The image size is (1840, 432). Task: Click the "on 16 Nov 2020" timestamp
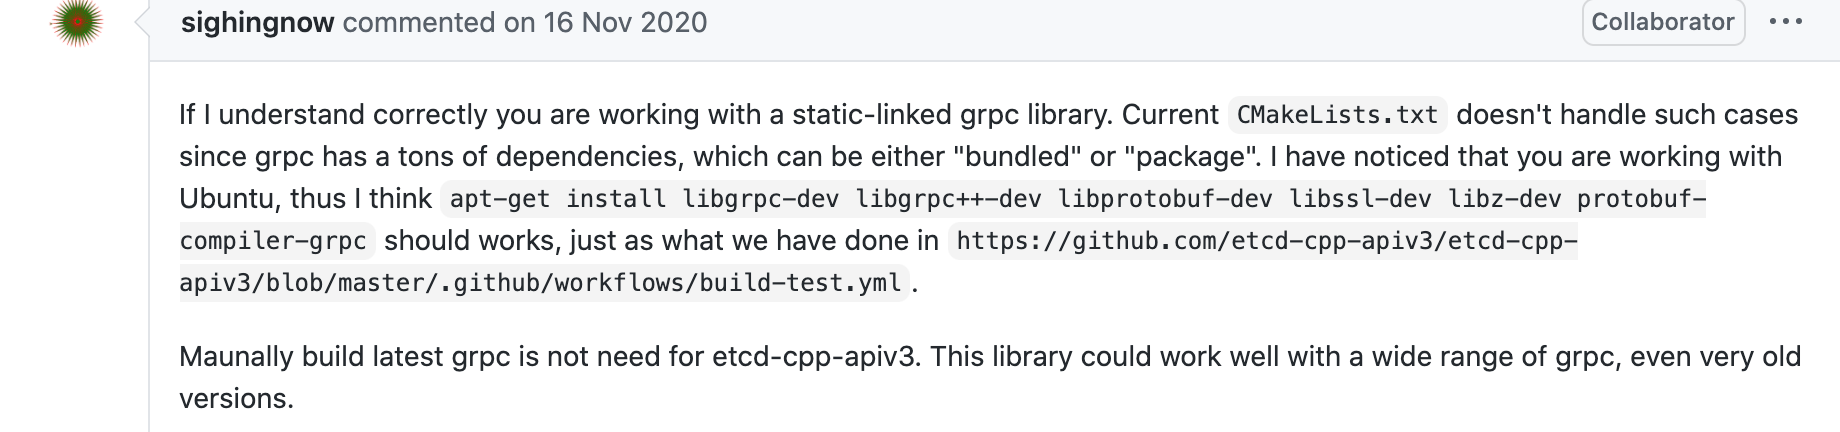point(605,22)
